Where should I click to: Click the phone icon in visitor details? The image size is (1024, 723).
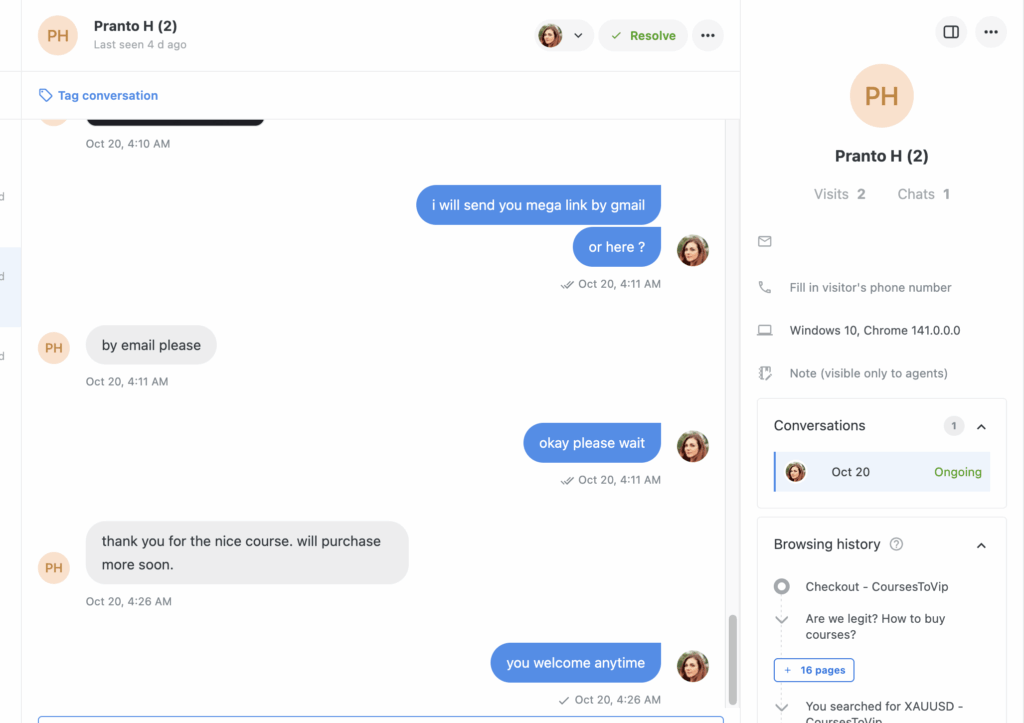(x=765, y=288)
